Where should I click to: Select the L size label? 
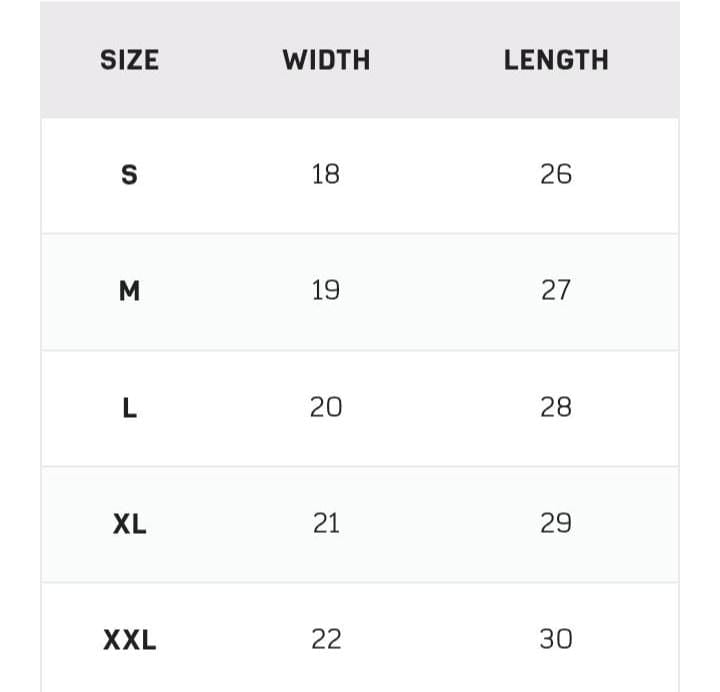(x=129, y=407)
